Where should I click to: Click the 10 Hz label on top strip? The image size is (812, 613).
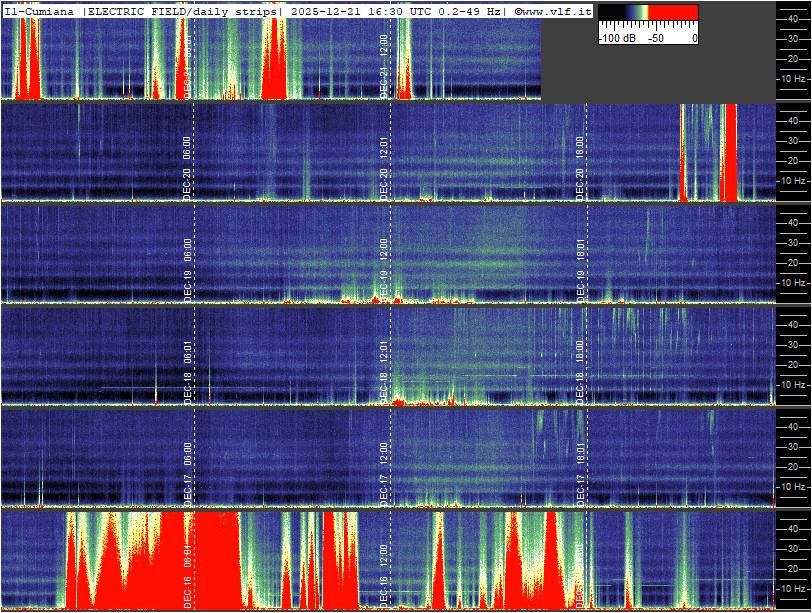click(x=794, y=78)
